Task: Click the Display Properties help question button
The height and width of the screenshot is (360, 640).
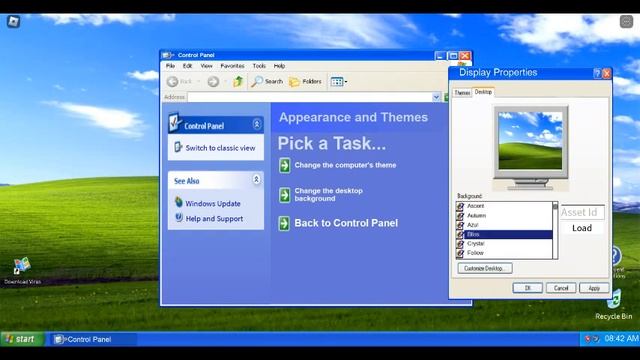Action: tap(597, 73)
